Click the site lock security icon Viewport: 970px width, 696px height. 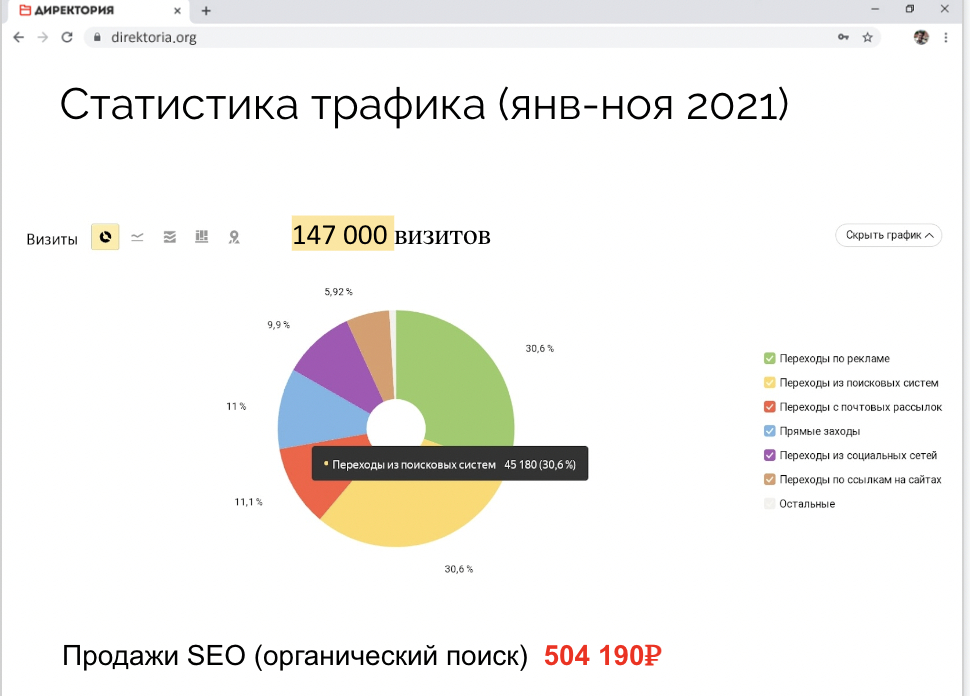coord(97,37)
